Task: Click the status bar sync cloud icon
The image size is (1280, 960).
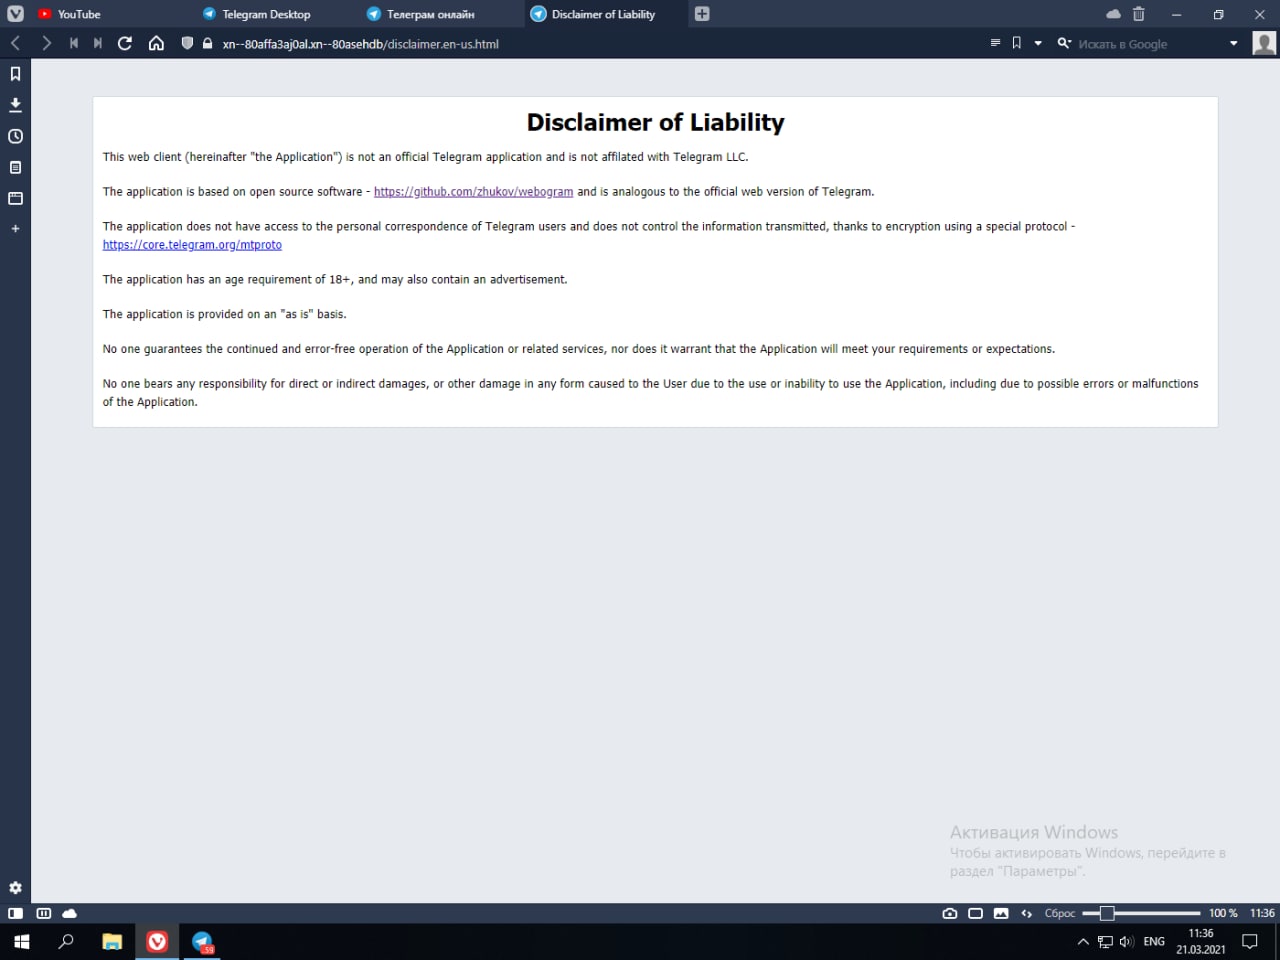Action: (70, 913)
